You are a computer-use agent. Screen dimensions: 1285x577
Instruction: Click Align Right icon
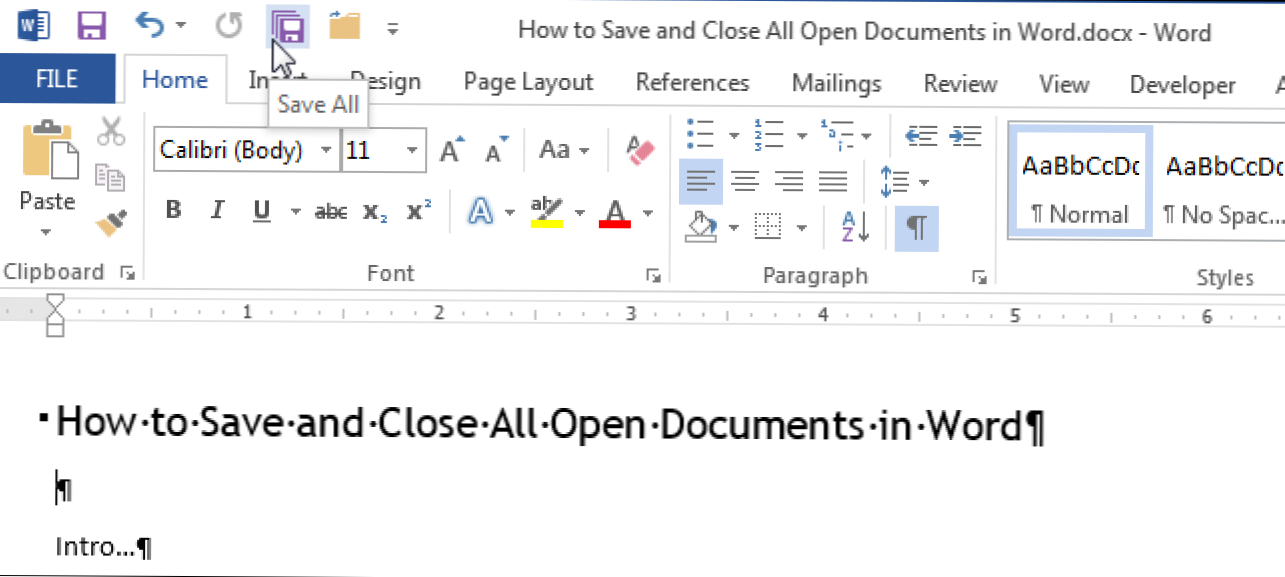tap(789, 181)
